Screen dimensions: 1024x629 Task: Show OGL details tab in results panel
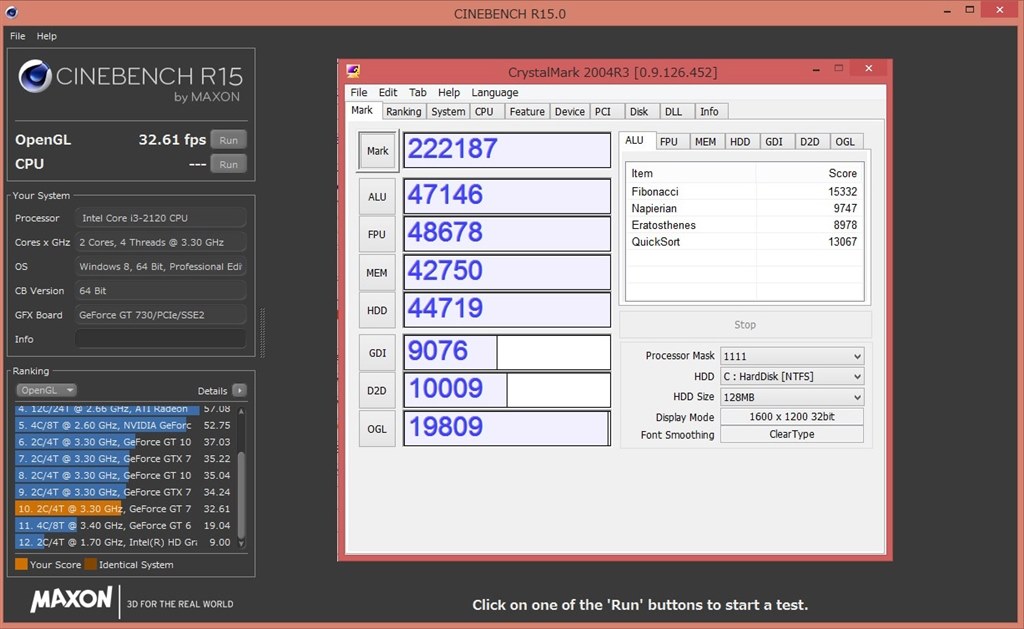tap(845, 142)
